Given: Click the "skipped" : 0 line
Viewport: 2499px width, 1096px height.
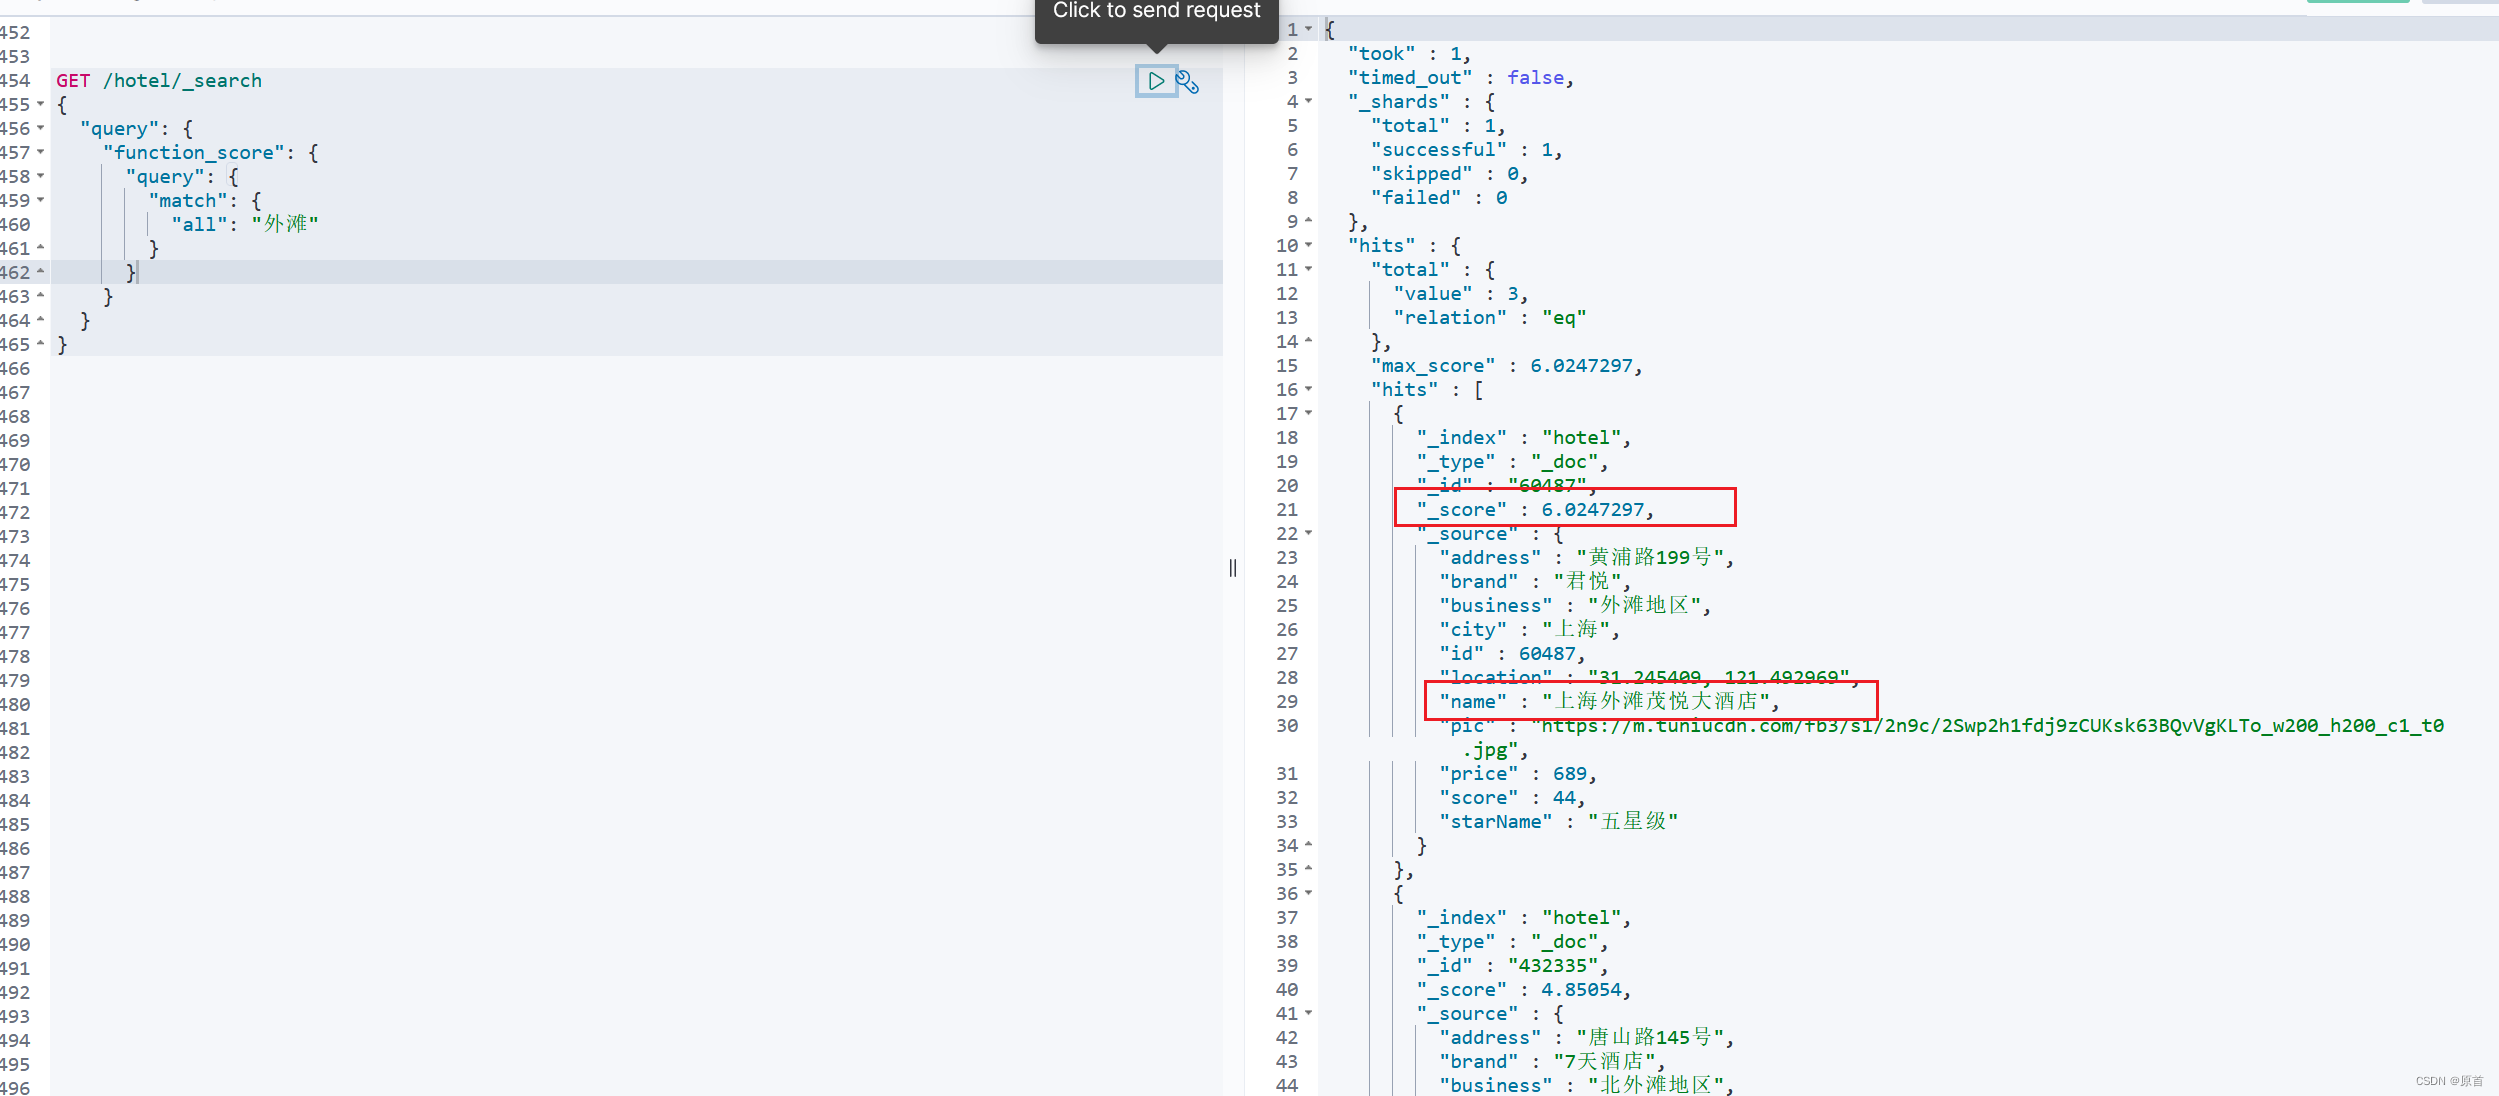Looking at the screenshot, I should pos(1449,174).
